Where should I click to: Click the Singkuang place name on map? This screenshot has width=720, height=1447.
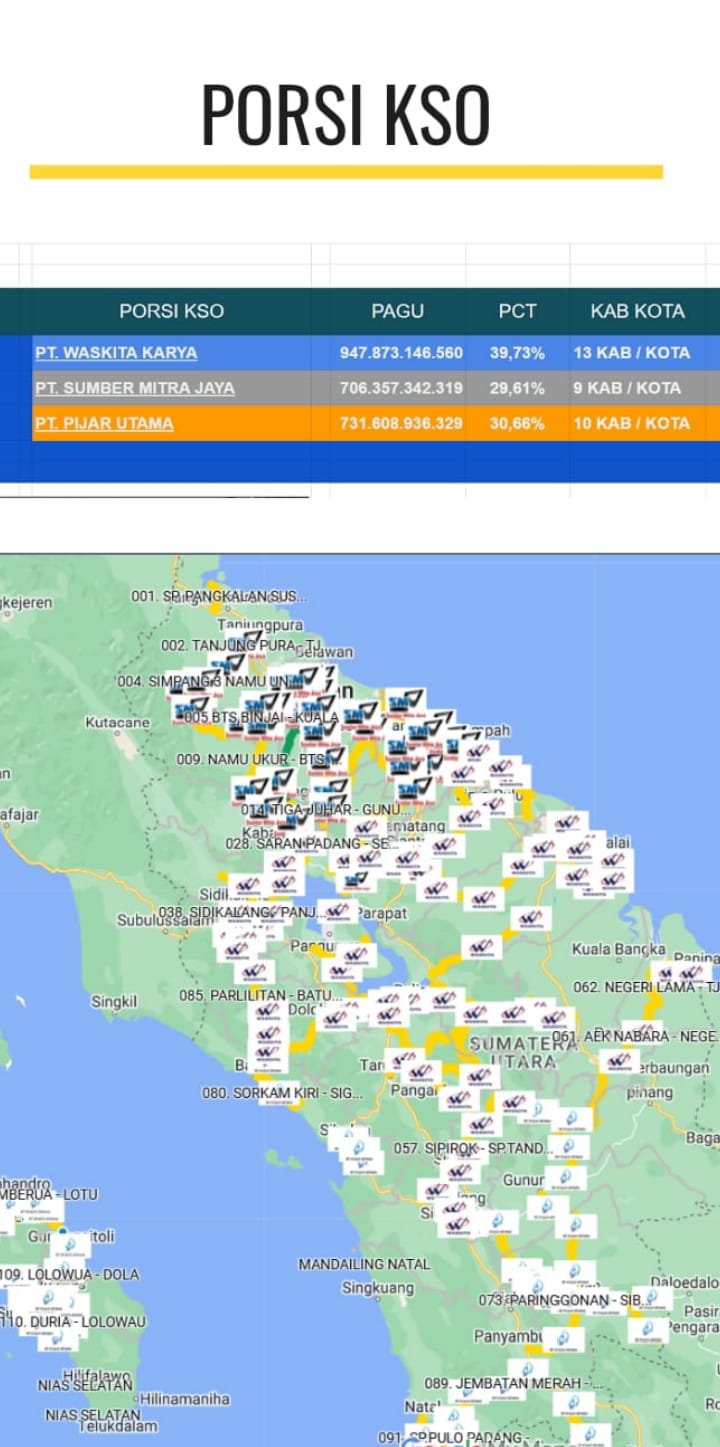click(x=378, y=1288)
